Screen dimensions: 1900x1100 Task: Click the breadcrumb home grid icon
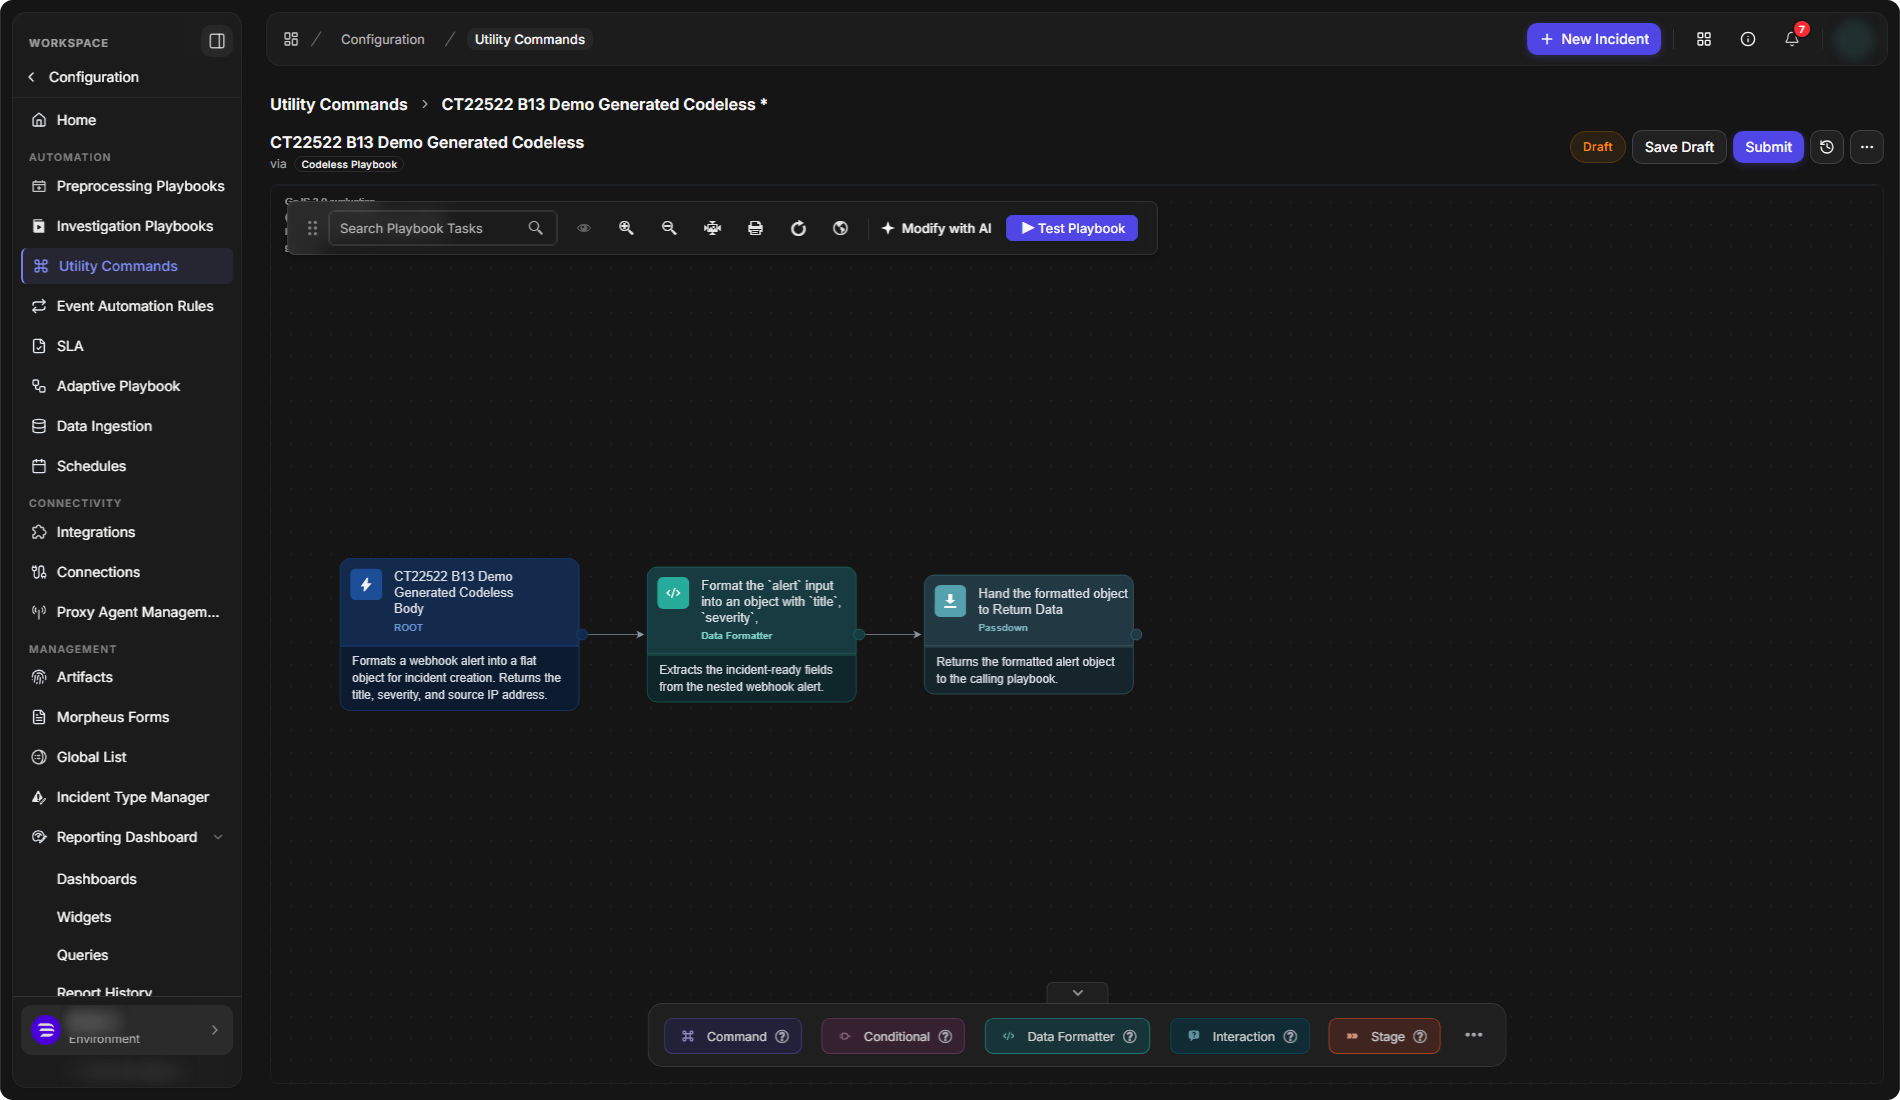pos(291,39)
